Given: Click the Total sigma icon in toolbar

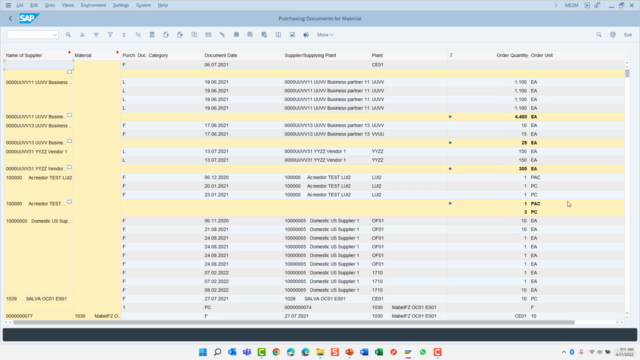Looking at the screenshot, I should click(x=124, y=35).
